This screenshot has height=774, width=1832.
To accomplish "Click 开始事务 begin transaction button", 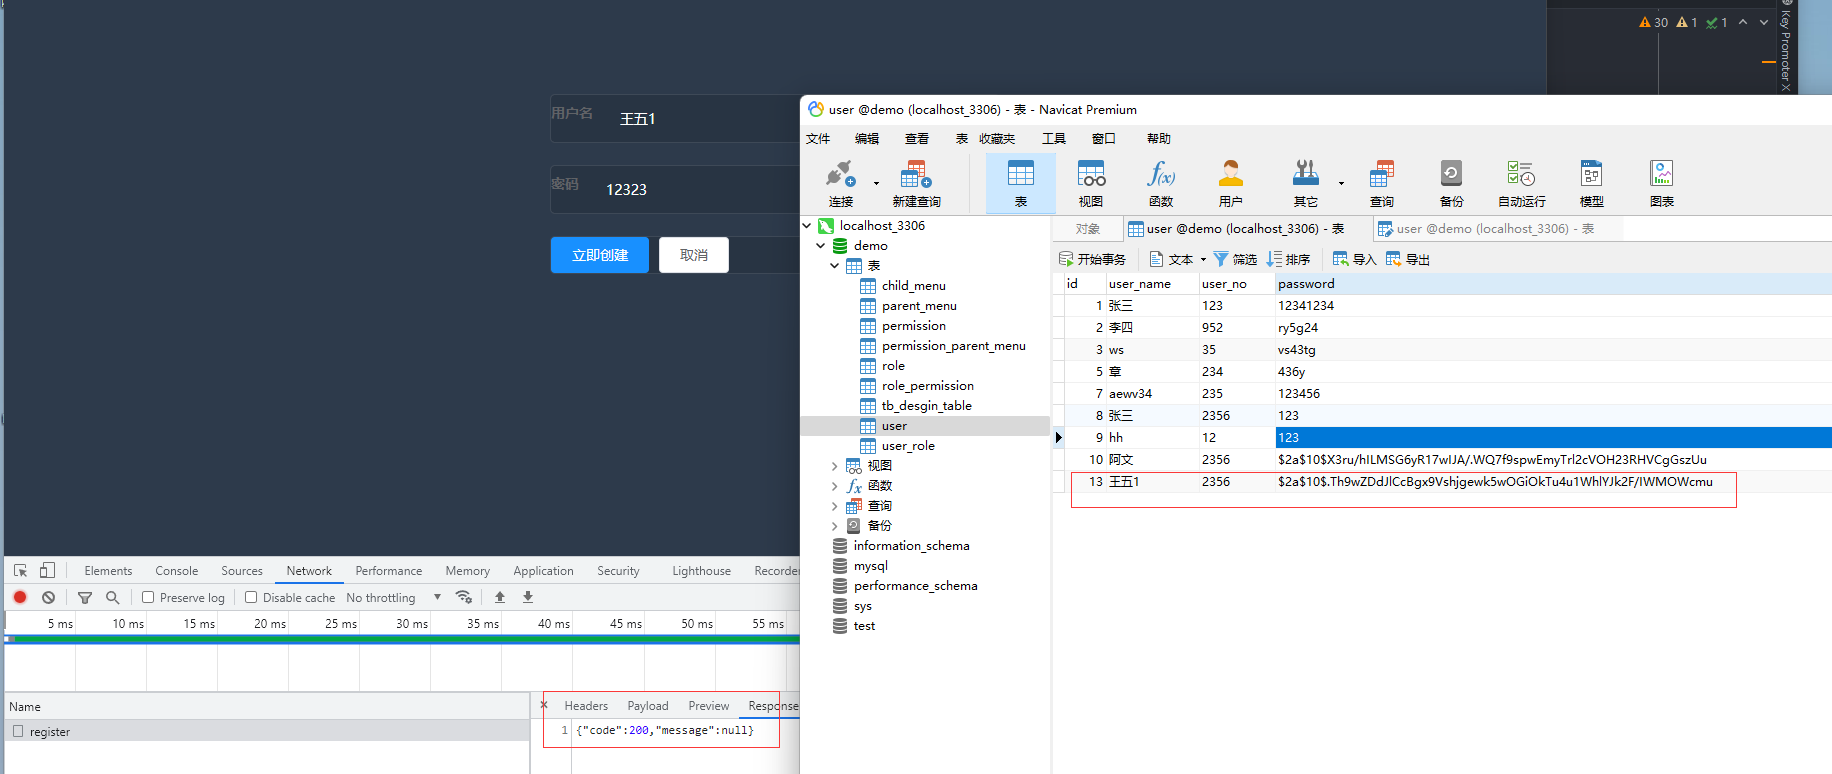I will pyautogui.click(x=1092, y=259).
